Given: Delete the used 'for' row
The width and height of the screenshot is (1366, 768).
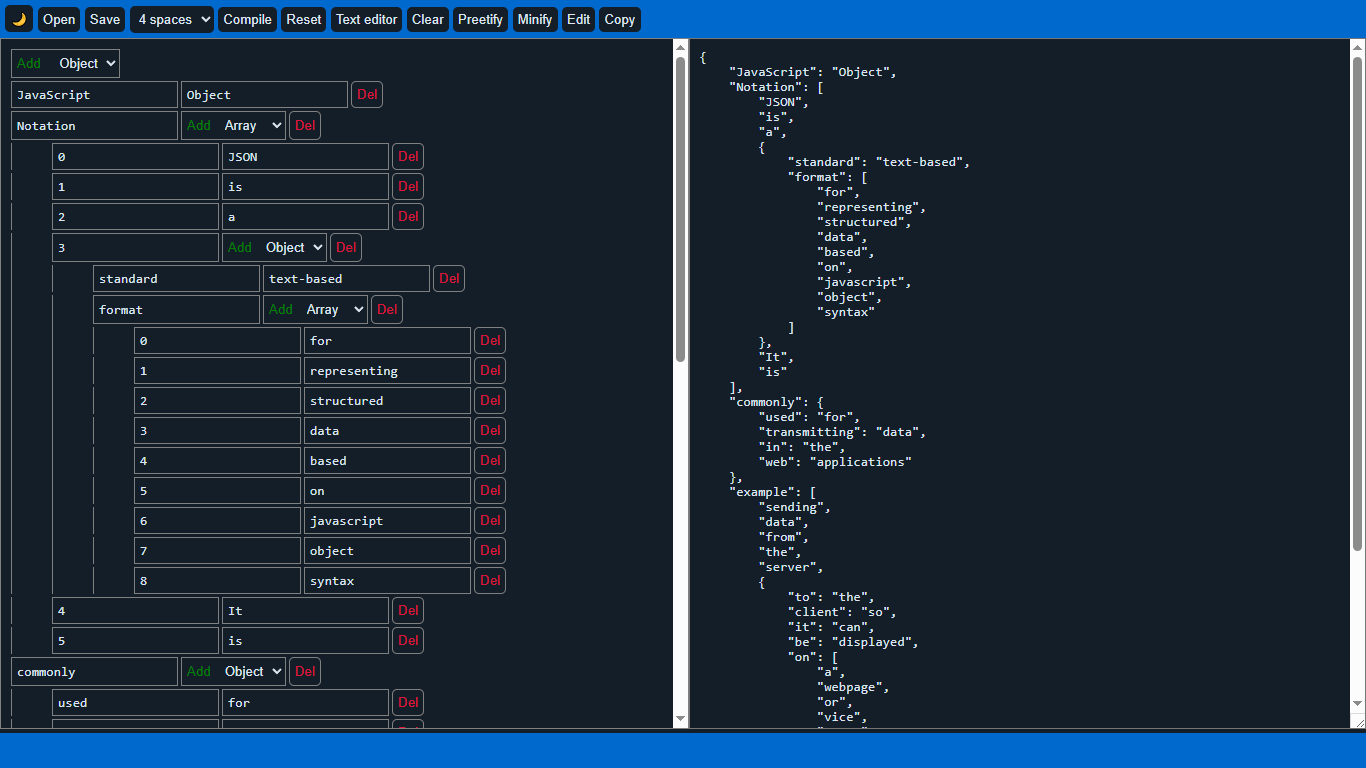Looking at the screenshot, I should (x=408, y=703).
